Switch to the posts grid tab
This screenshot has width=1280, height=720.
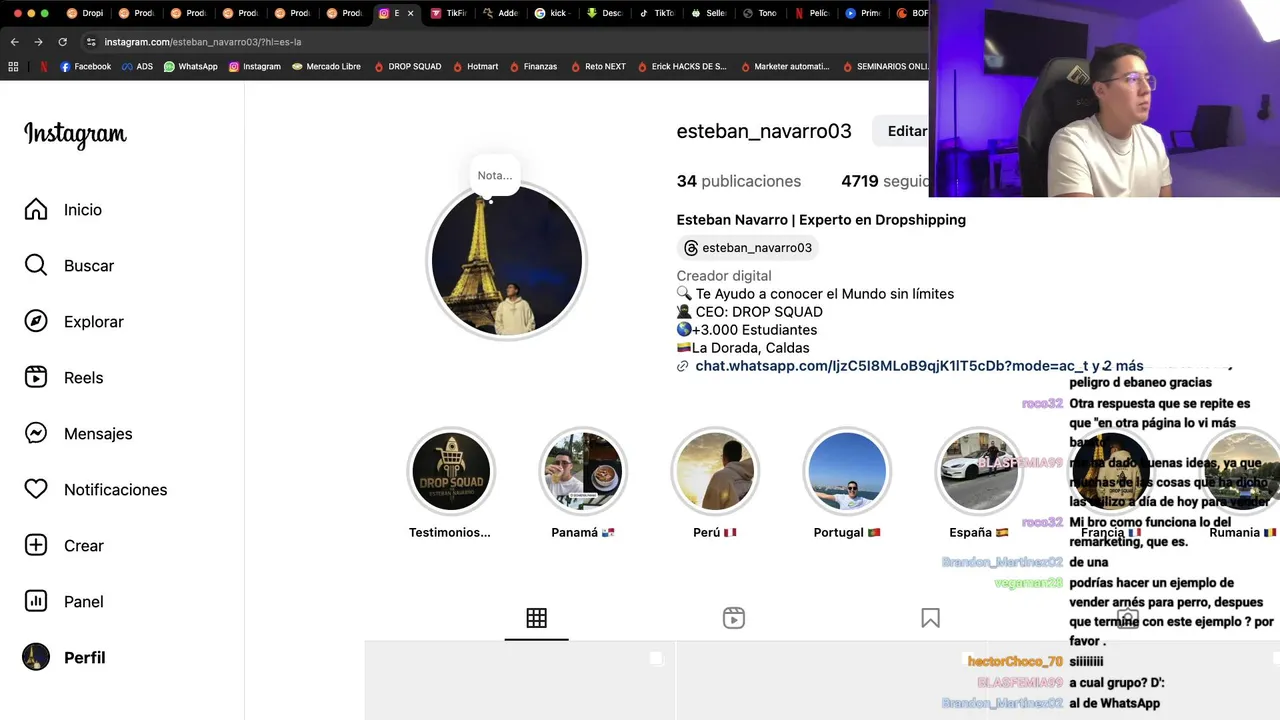coord(536,618)
